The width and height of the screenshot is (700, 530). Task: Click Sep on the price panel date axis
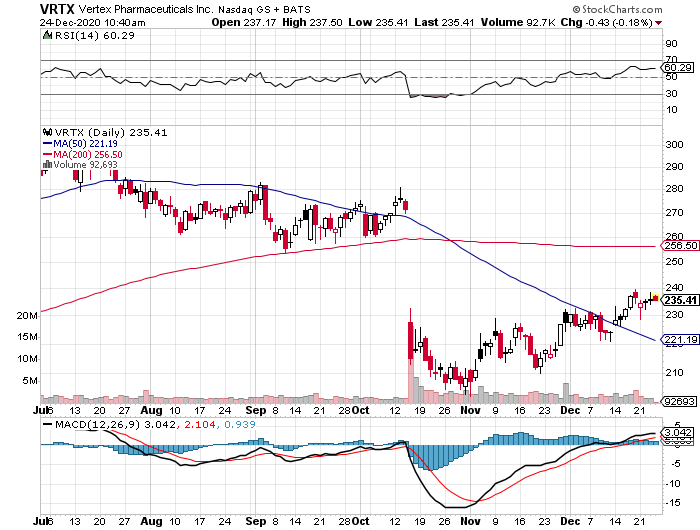tap(256, 410)
